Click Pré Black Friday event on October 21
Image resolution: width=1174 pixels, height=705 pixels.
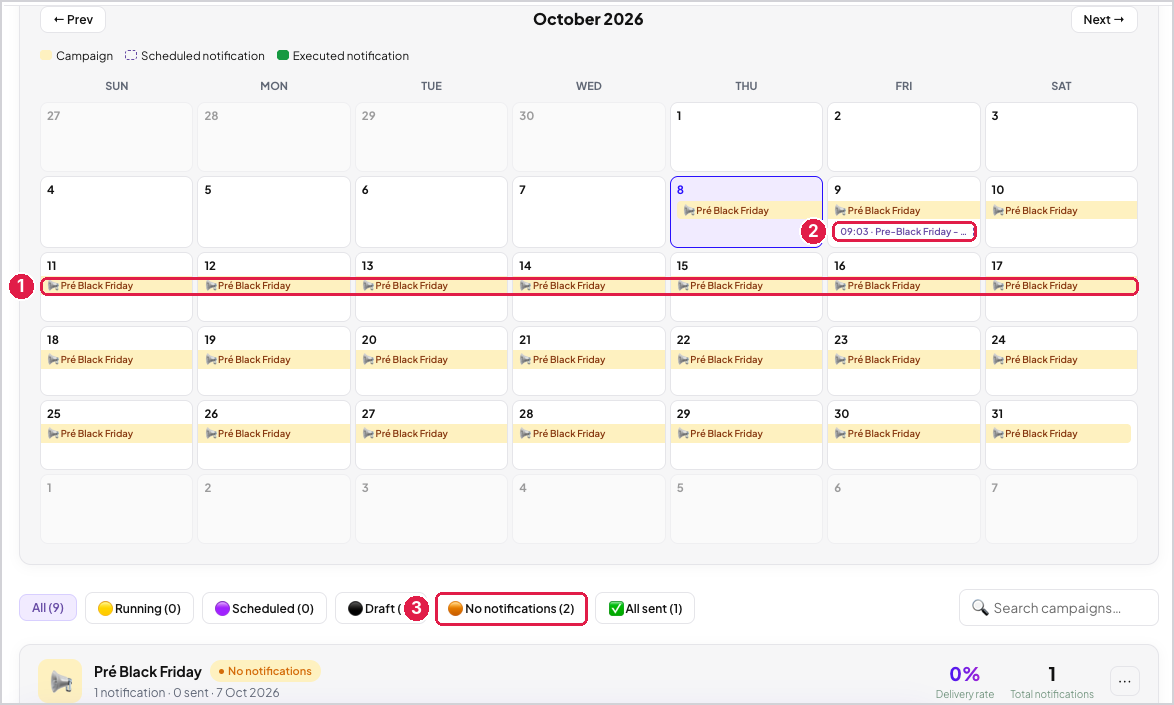coord(588,359)
